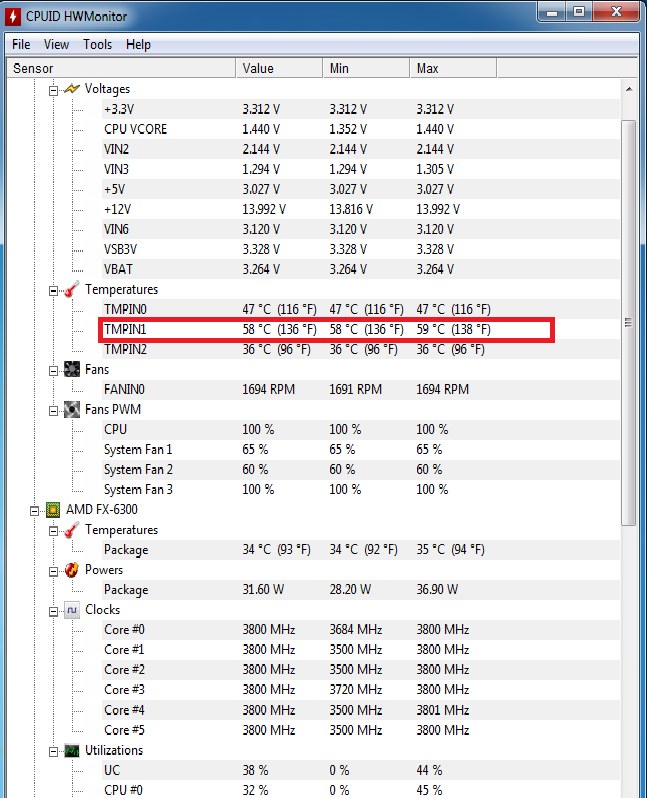647x798 pixels.
Task: Collapse the AMD FX-6300 node
Action: 34,511
